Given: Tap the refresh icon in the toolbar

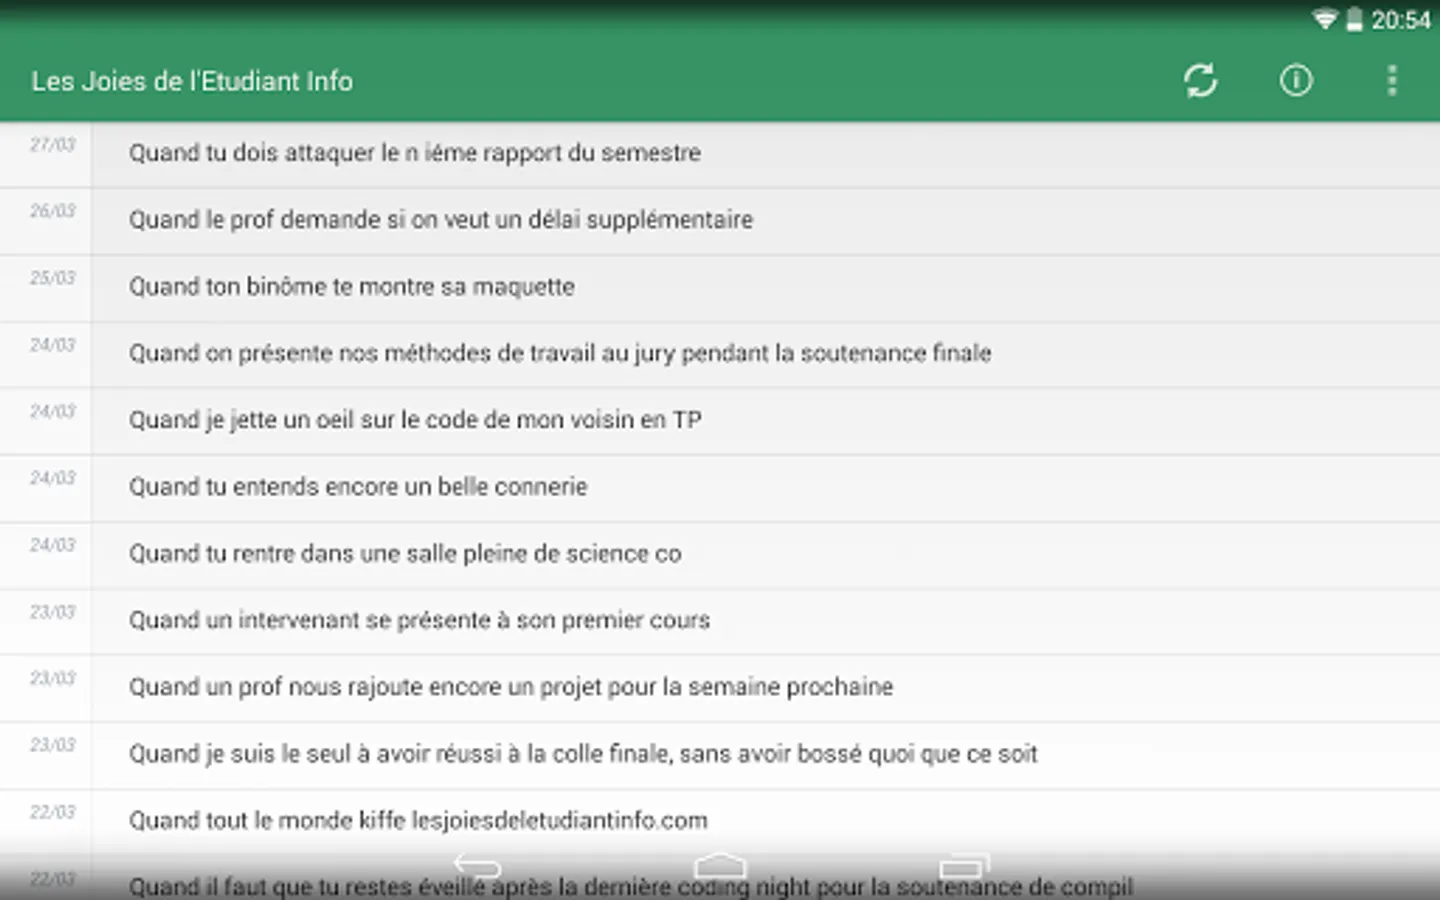Looking at the screenshot, I should pyautogui.click(x=1200, y=81).
